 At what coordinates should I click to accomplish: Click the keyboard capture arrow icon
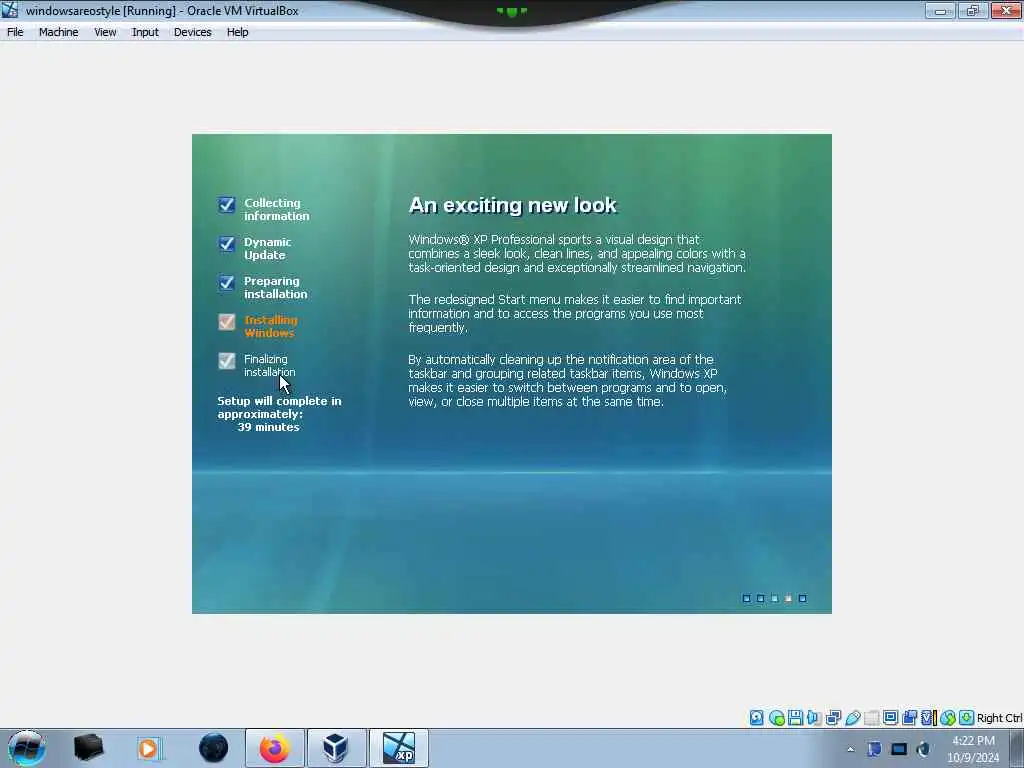(967, 718)
